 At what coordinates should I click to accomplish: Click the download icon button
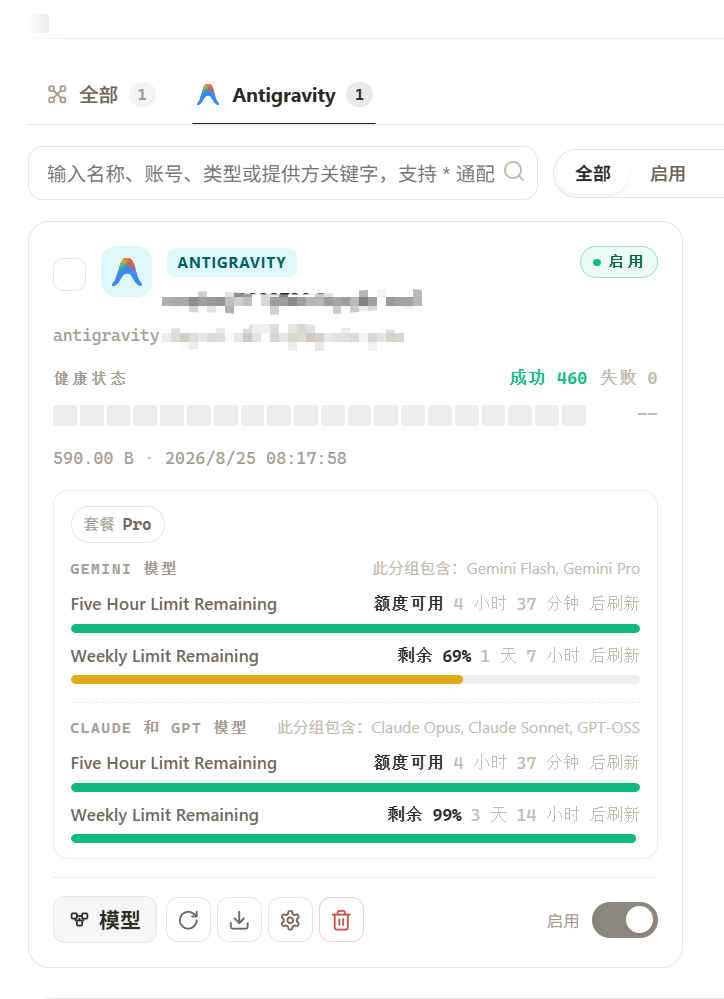(239, 919)
